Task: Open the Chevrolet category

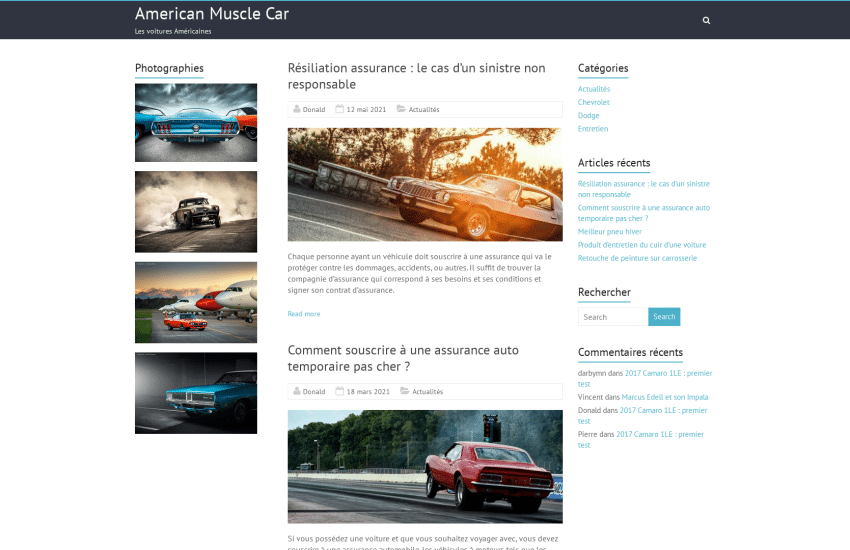Action: 593,102
